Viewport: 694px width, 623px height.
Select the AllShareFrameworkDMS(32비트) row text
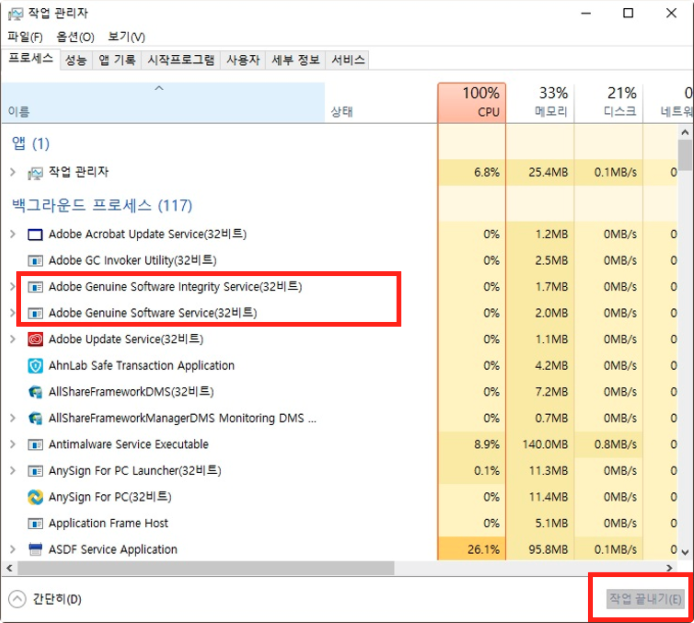pyautogui.click(x=131, y=392)
